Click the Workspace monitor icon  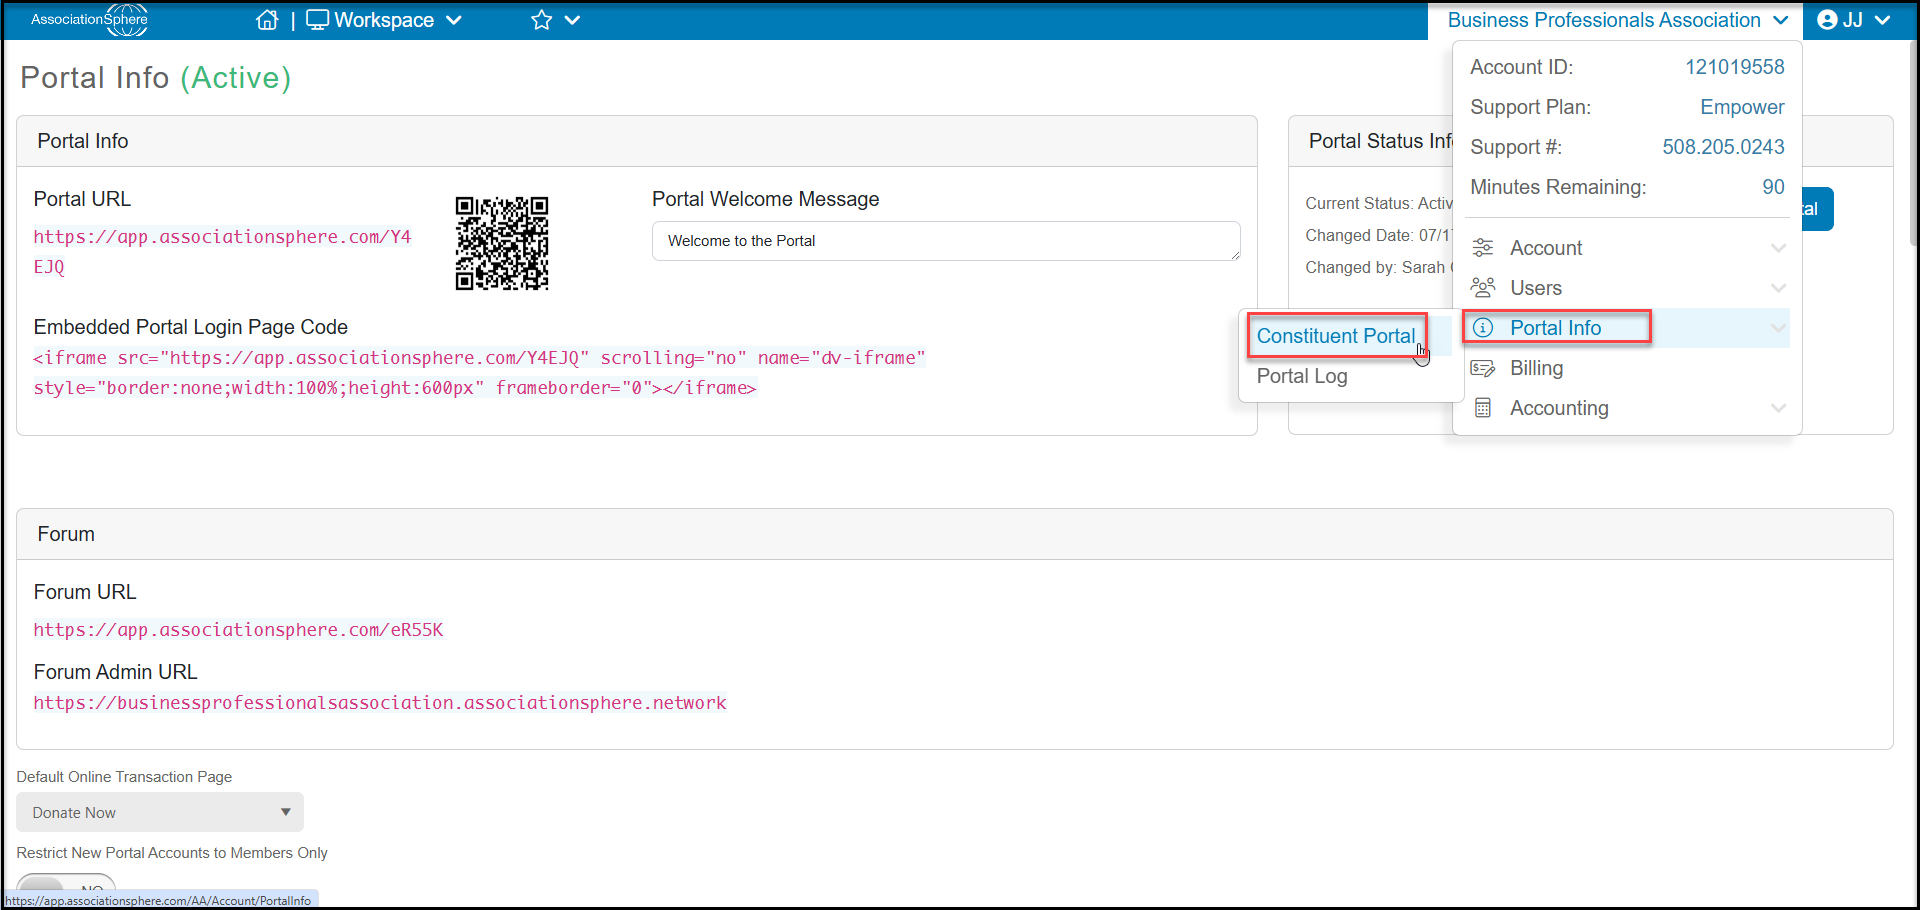(317, 20)
